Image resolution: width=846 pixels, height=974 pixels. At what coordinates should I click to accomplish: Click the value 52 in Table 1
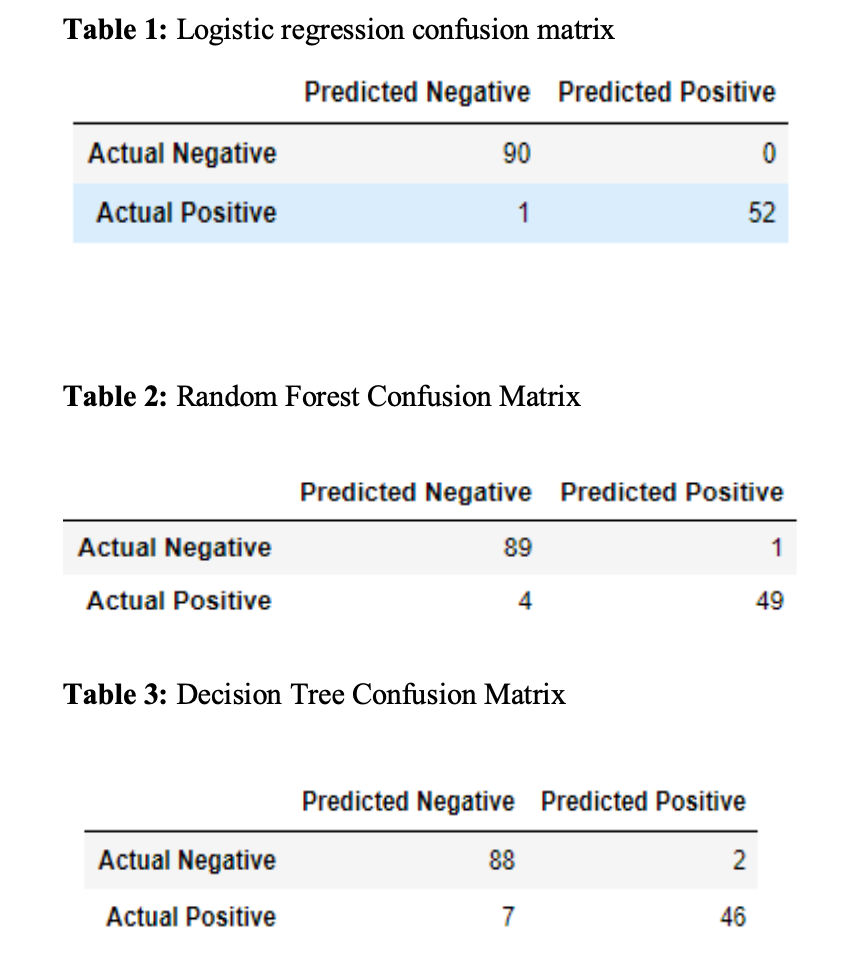point(762,212)
